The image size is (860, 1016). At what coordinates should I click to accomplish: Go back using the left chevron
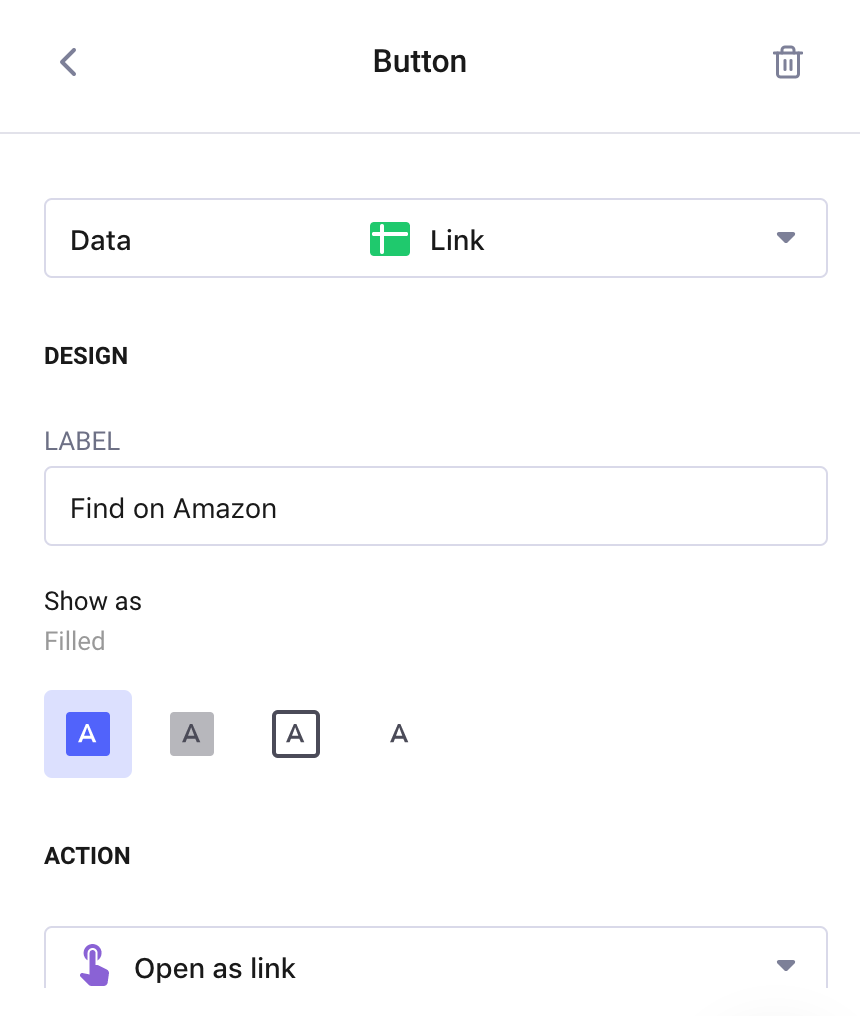(x=68, y=62)
